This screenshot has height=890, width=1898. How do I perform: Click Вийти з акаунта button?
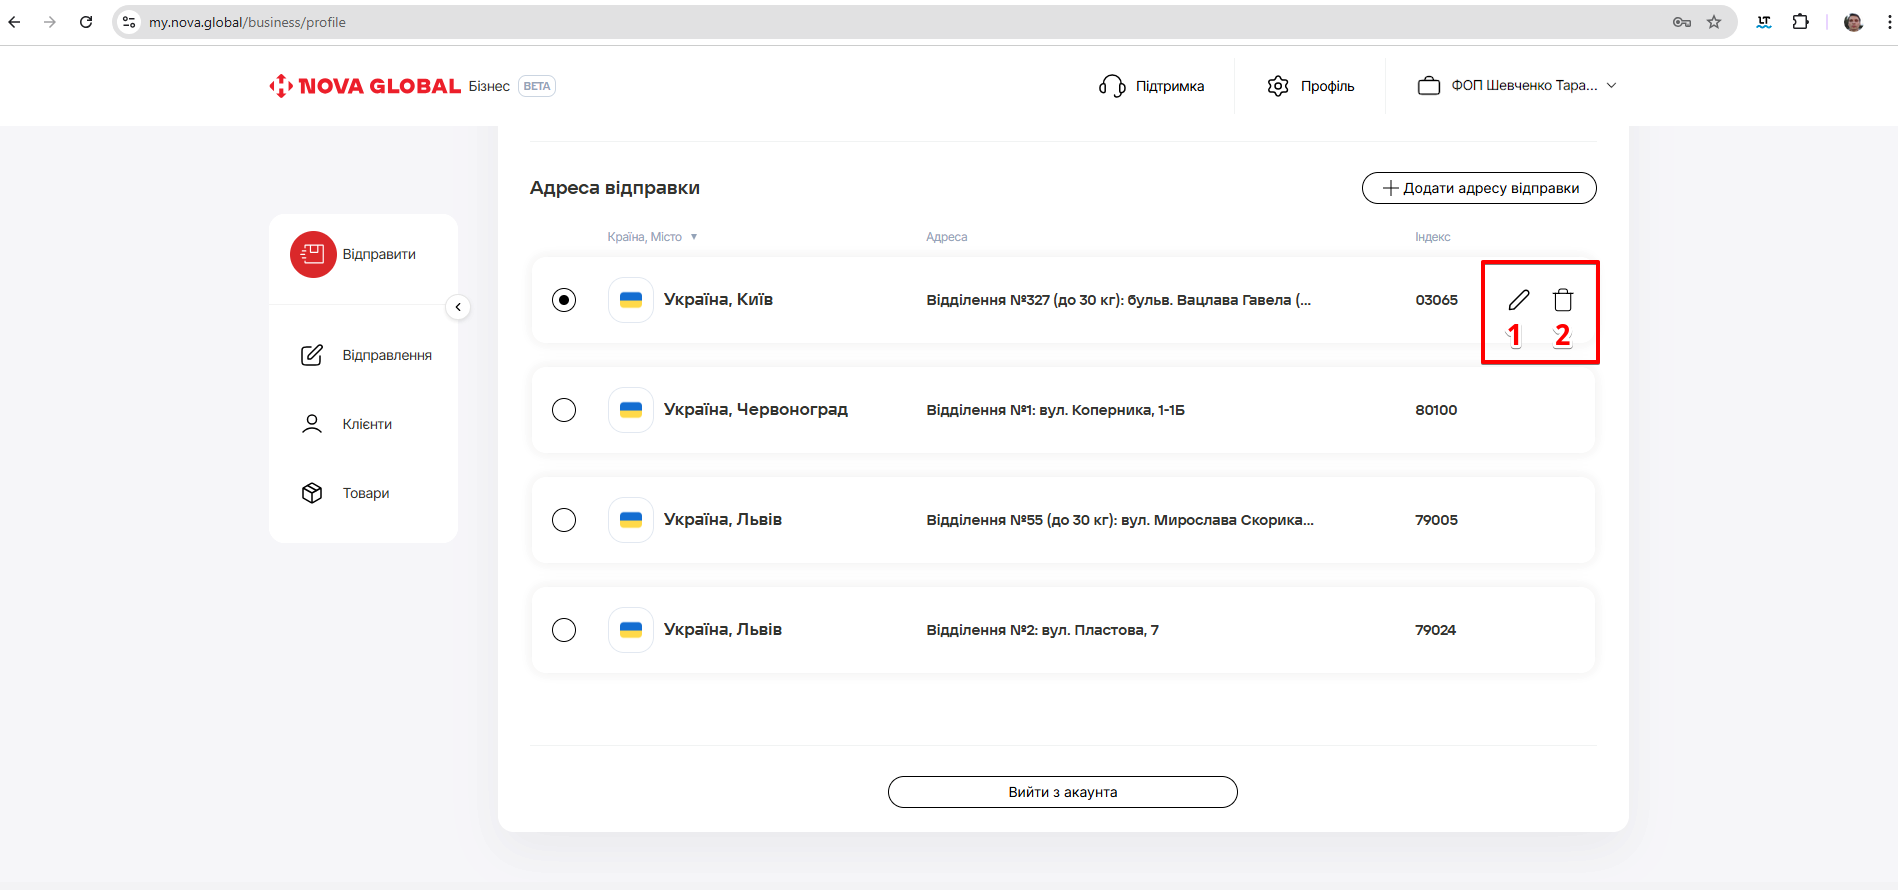tap(1062, 792)
